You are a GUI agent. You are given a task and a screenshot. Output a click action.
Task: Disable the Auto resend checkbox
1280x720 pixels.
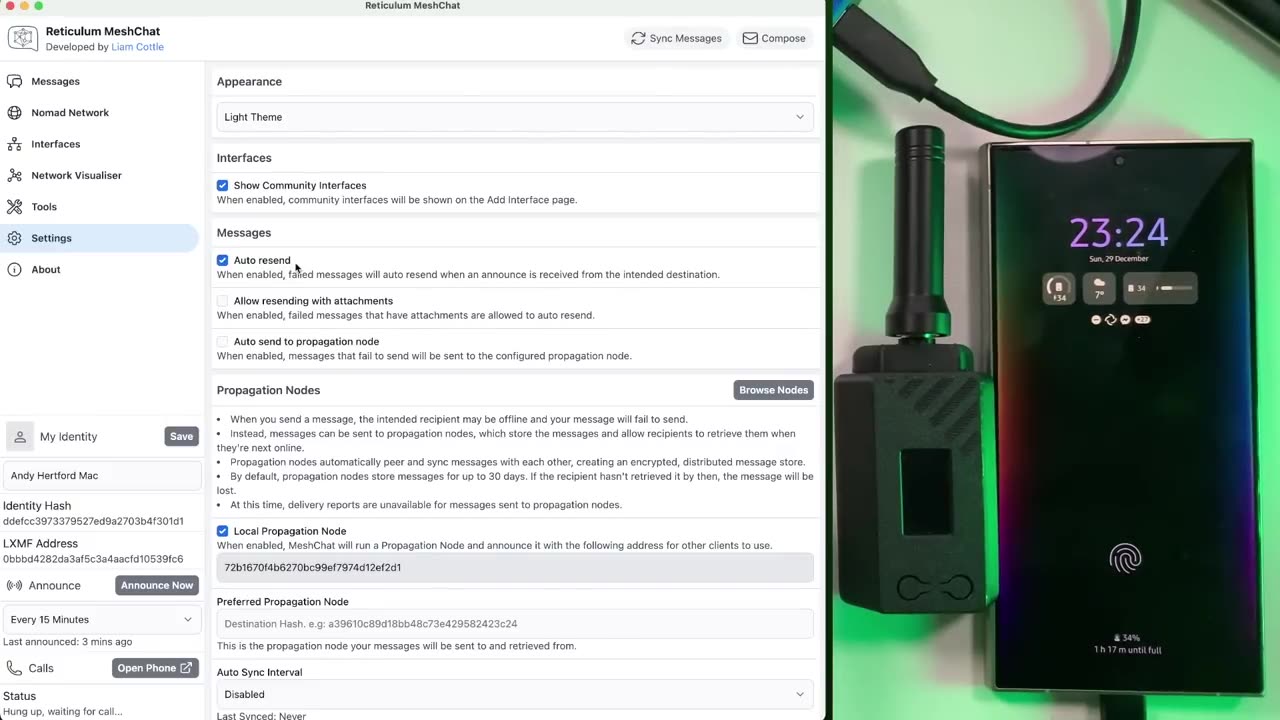(222, 260)
